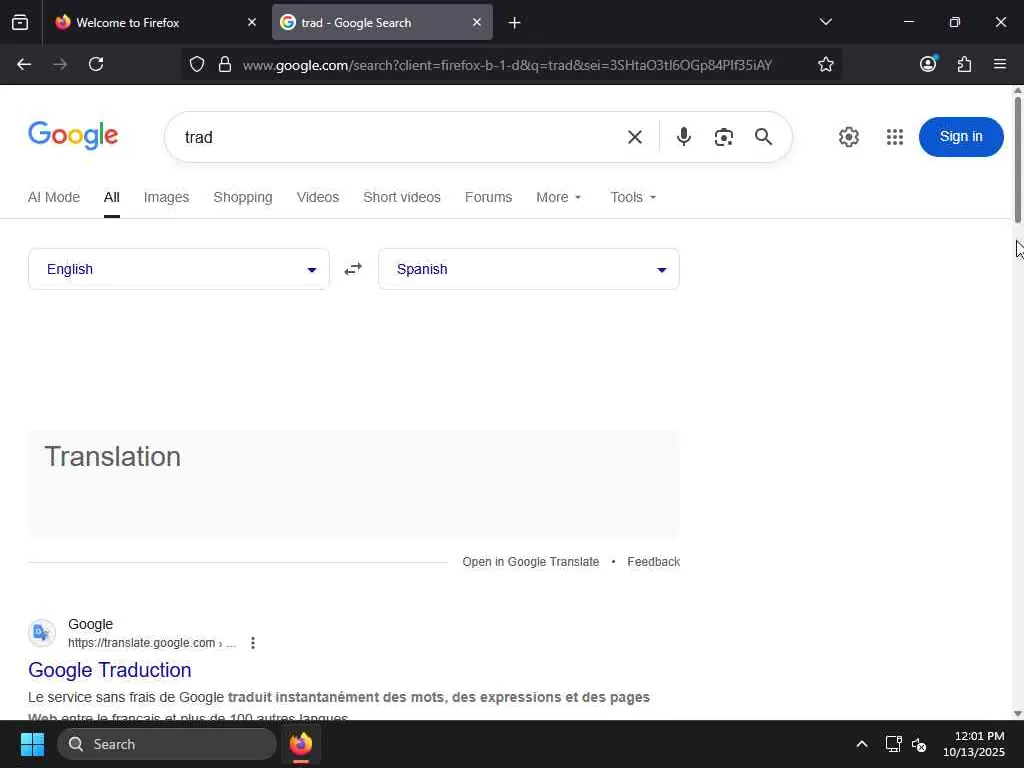Click Firefox icon in taskbar
The height and width of the screenshot is (768, 1024).
[300, 744]
